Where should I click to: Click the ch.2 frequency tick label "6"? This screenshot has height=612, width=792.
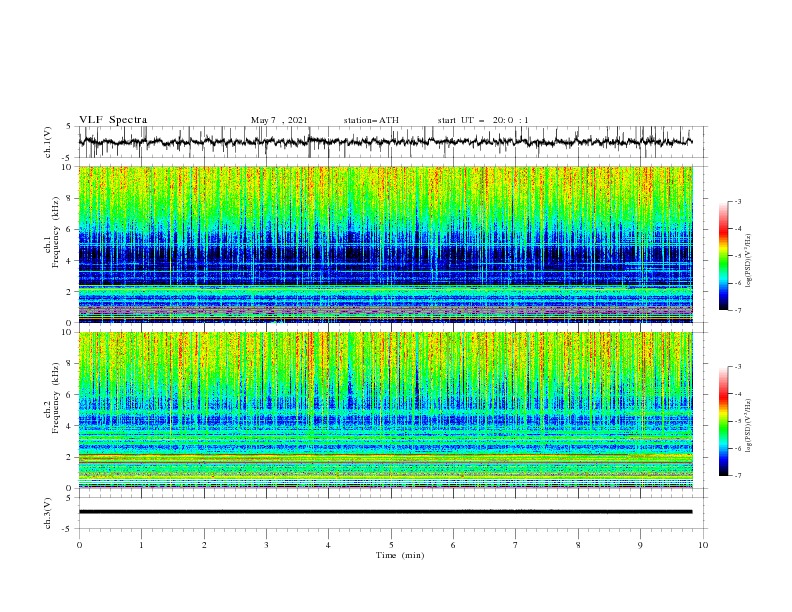tap(70, 395)
